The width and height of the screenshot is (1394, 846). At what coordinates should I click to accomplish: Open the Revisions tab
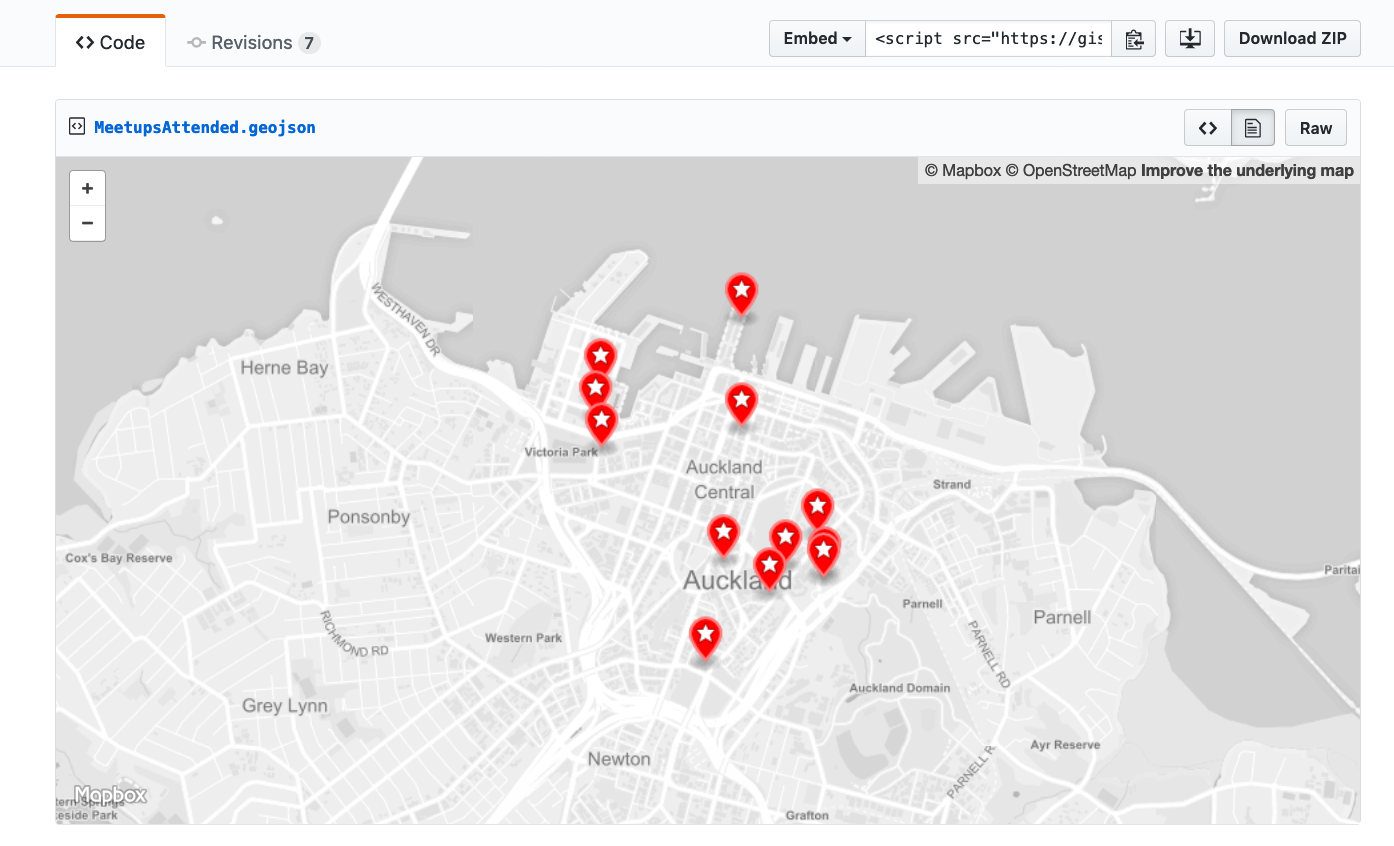click(253, 43)
